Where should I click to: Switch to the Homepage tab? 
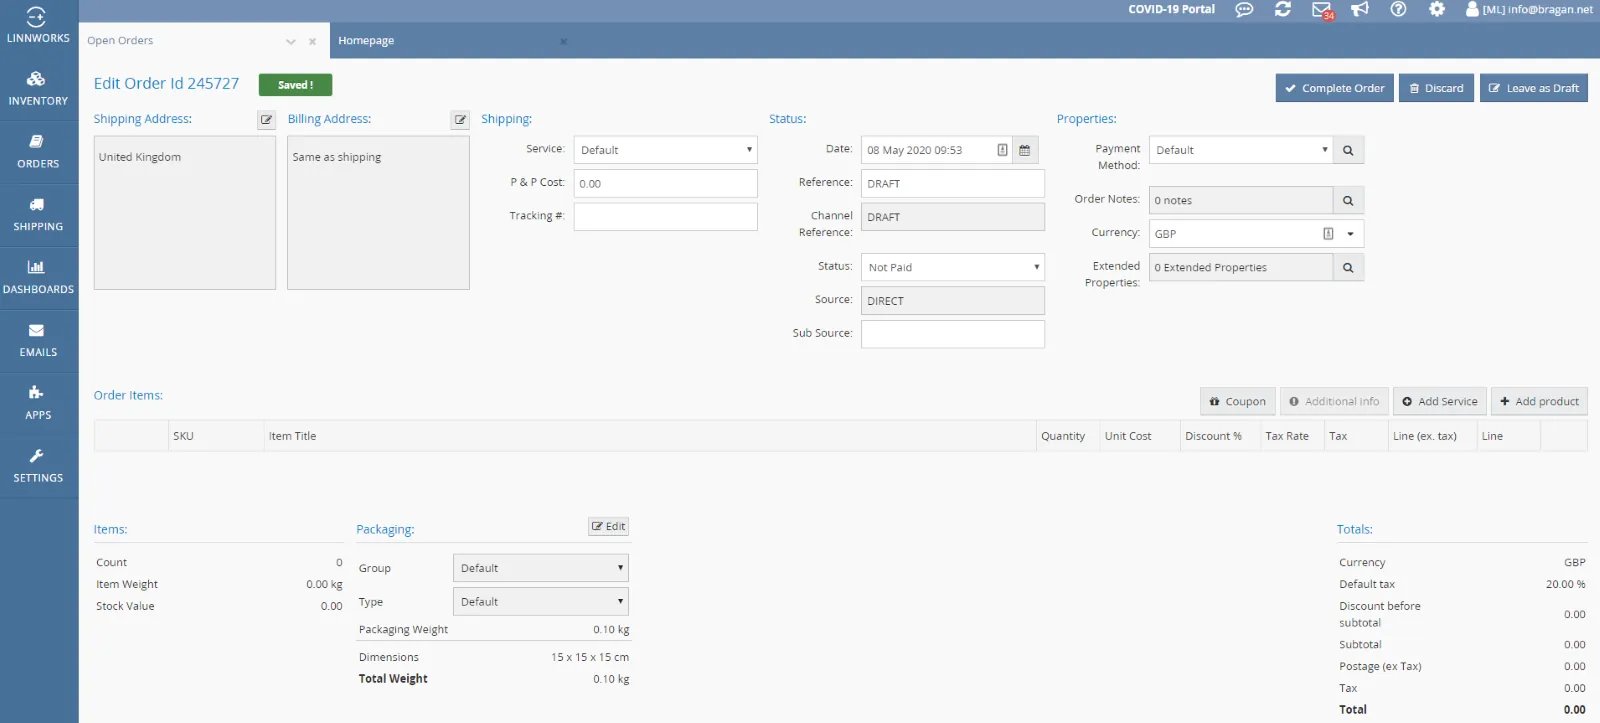[x=366, y=41]
